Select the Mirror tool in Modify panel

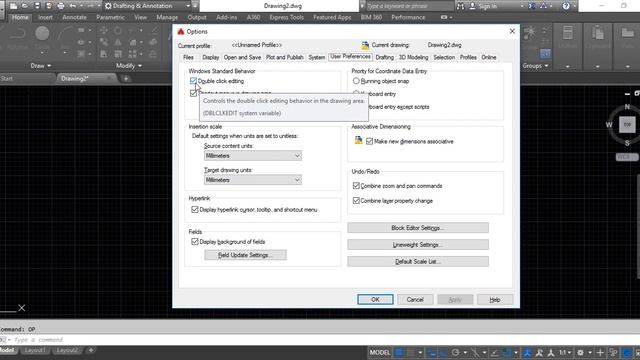click(x=118, y=42)
